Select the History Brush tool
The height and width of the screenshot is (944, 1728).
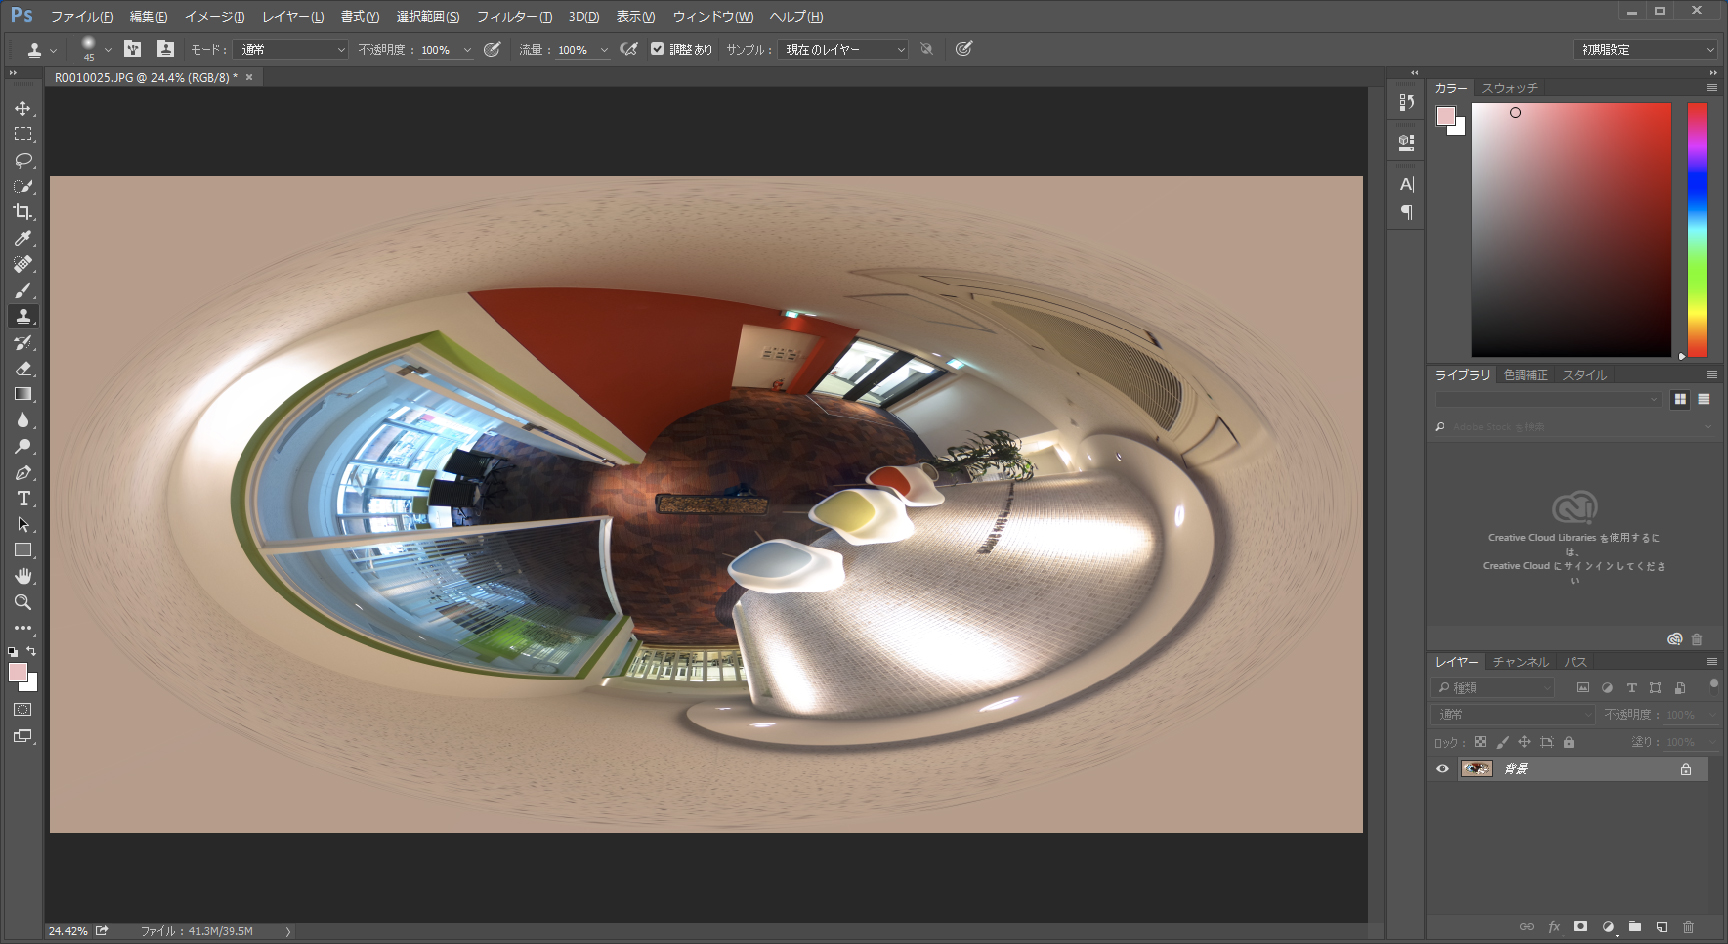click(x=23, y=342)
